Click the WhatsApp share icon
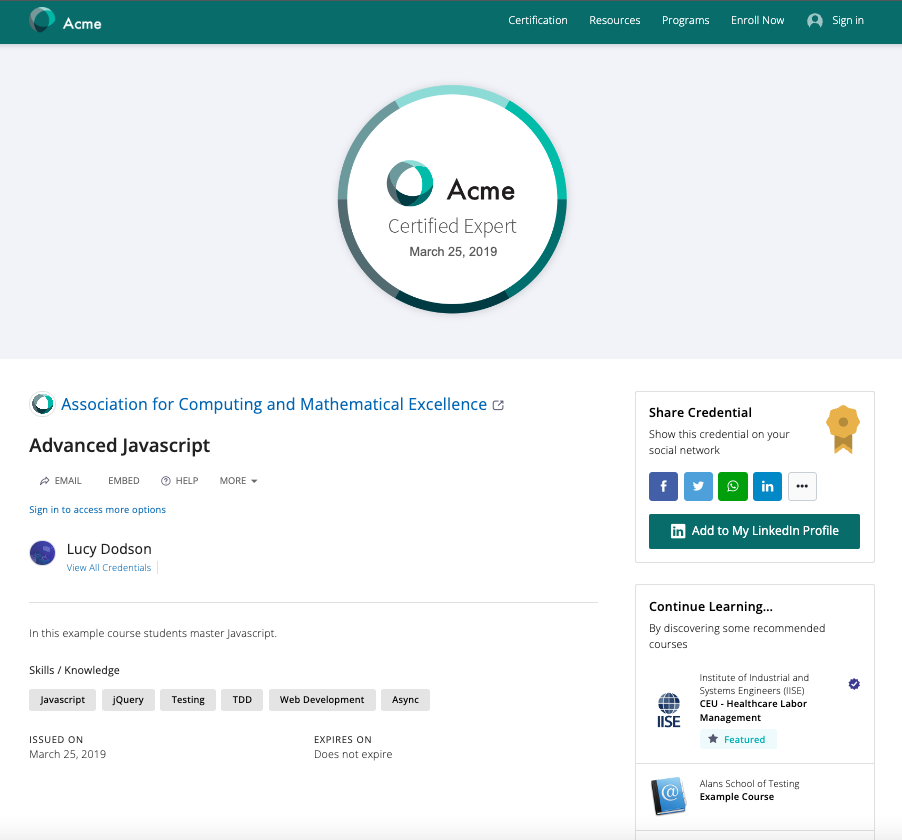The width and height of the screenshot is (902, 840). click(x=733, y=486)
